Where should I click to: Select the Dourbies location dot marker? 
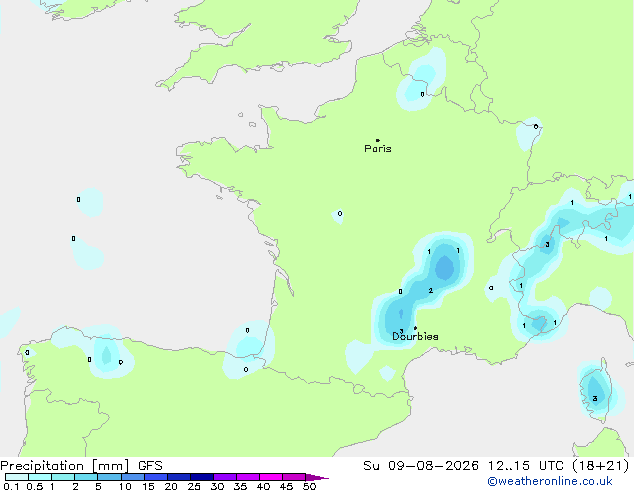[x=415, y=328]
